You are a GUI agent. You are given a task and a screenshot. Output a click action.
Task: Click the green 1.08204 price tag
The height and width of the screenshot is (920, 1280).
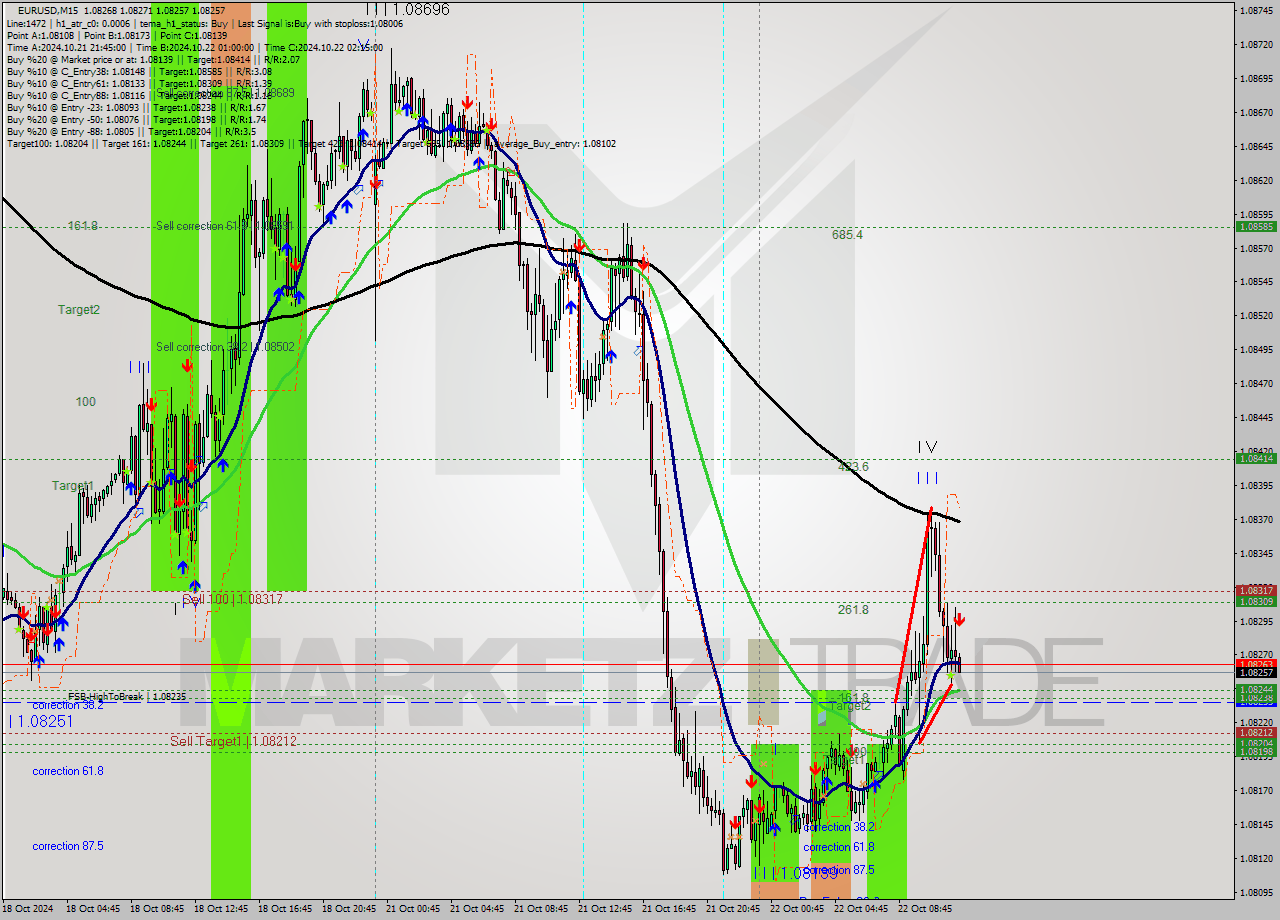tap(1256, 743)
